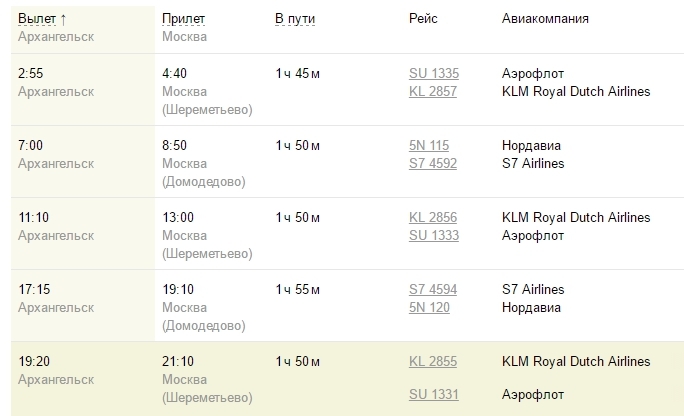Open flight SU 1331 link
Viewport: 684px width, 416px height.
click(434, 394)
